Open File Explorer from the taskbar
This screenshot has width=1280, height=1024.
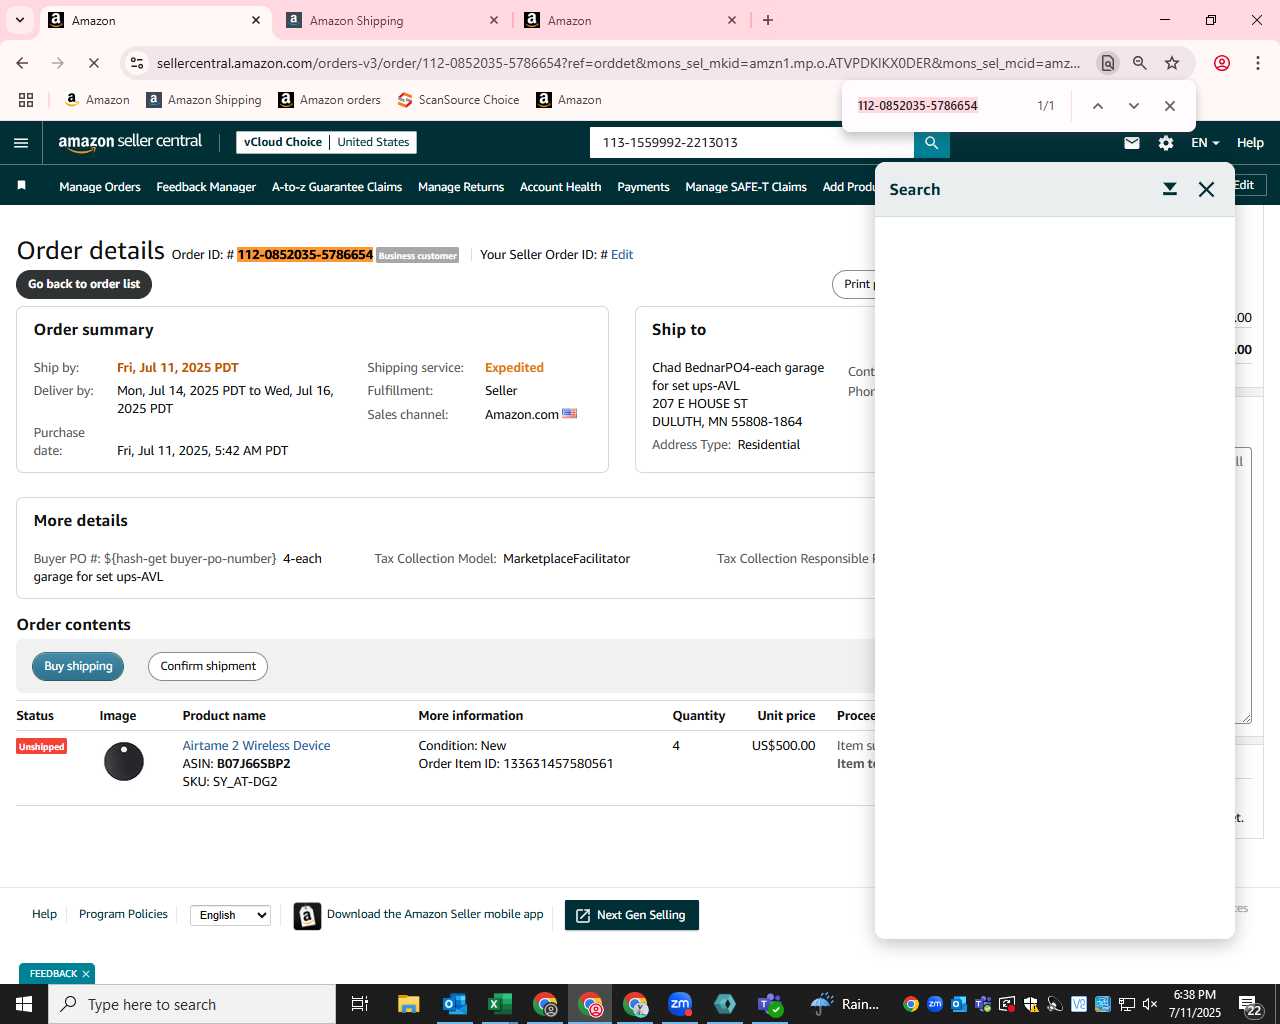(408, 1004)
